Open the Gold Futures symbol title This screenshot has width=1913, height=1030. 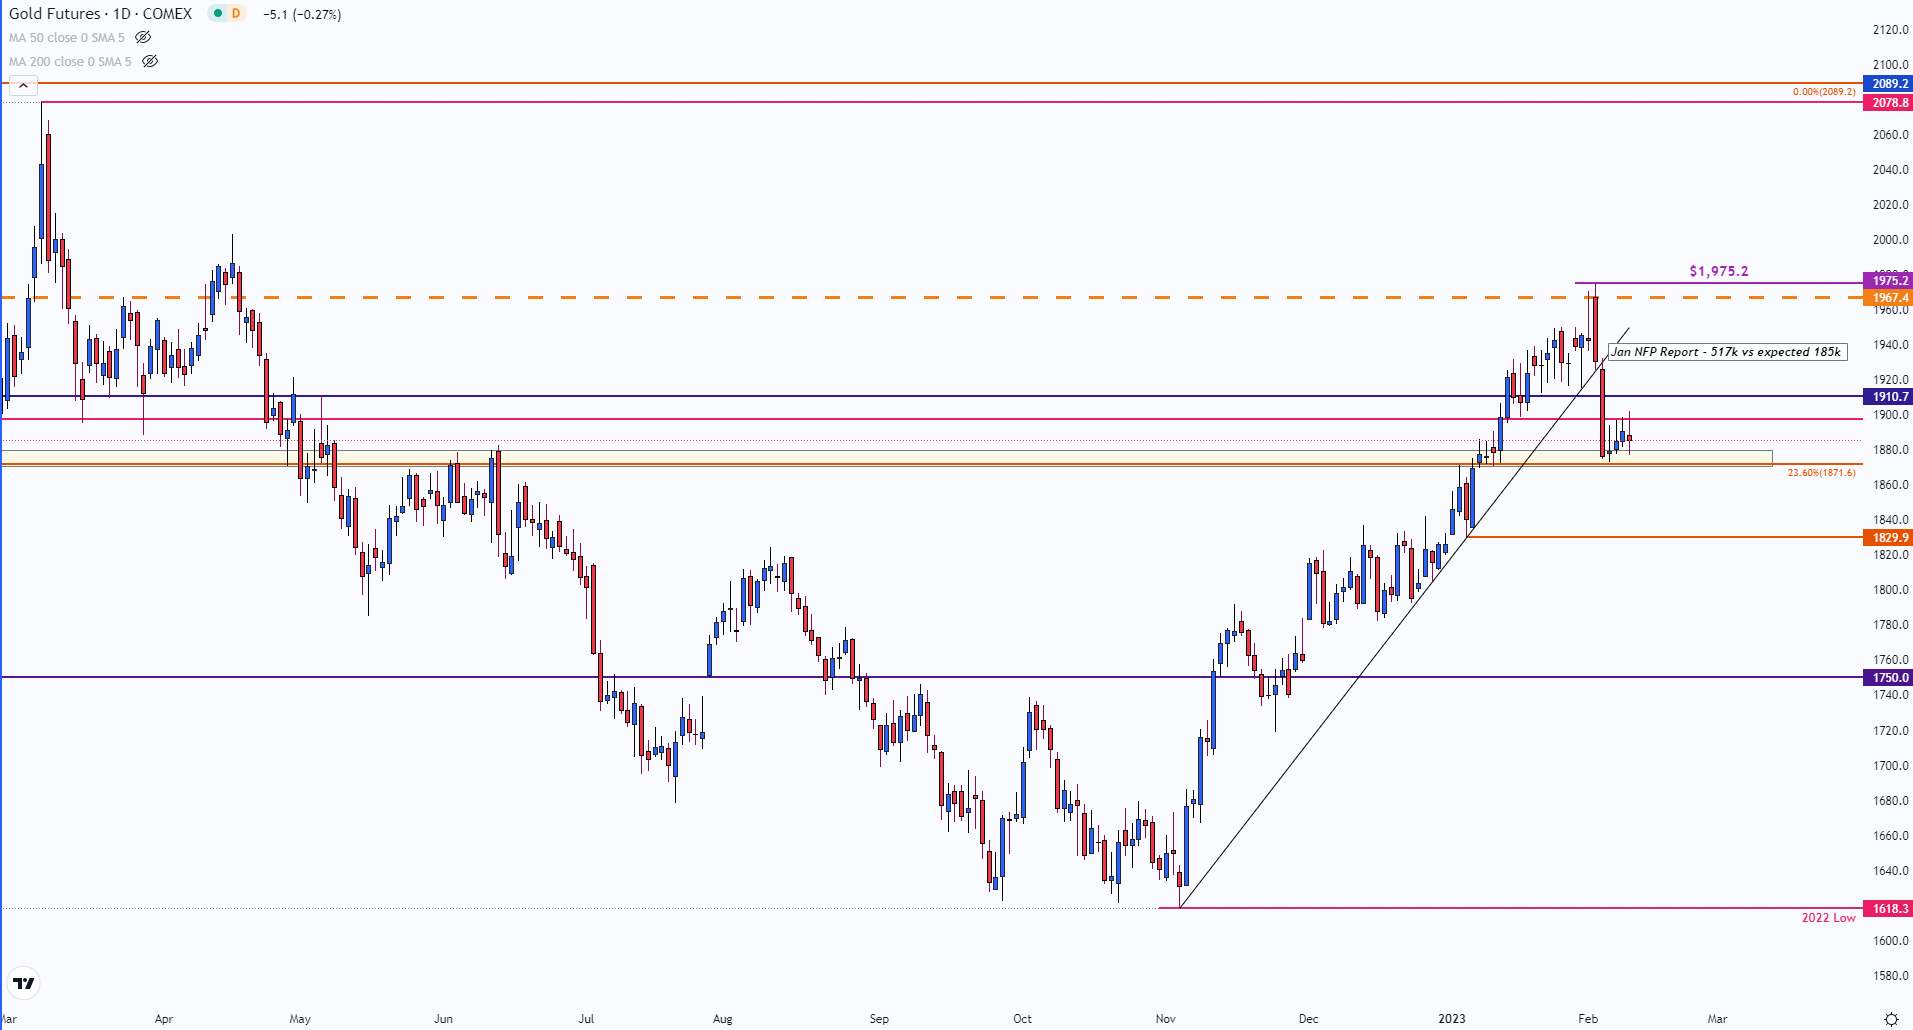coord(100,14)
